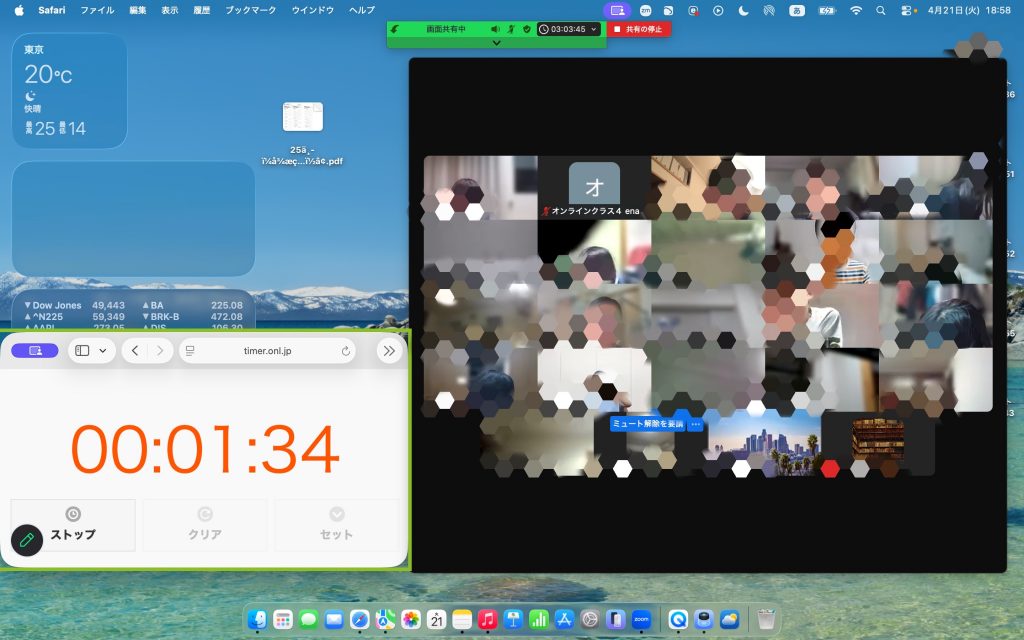The height and width of the screenshot is (640, 1024).
Task: Click the green annotation pencil button
Action: click(27, 540)
